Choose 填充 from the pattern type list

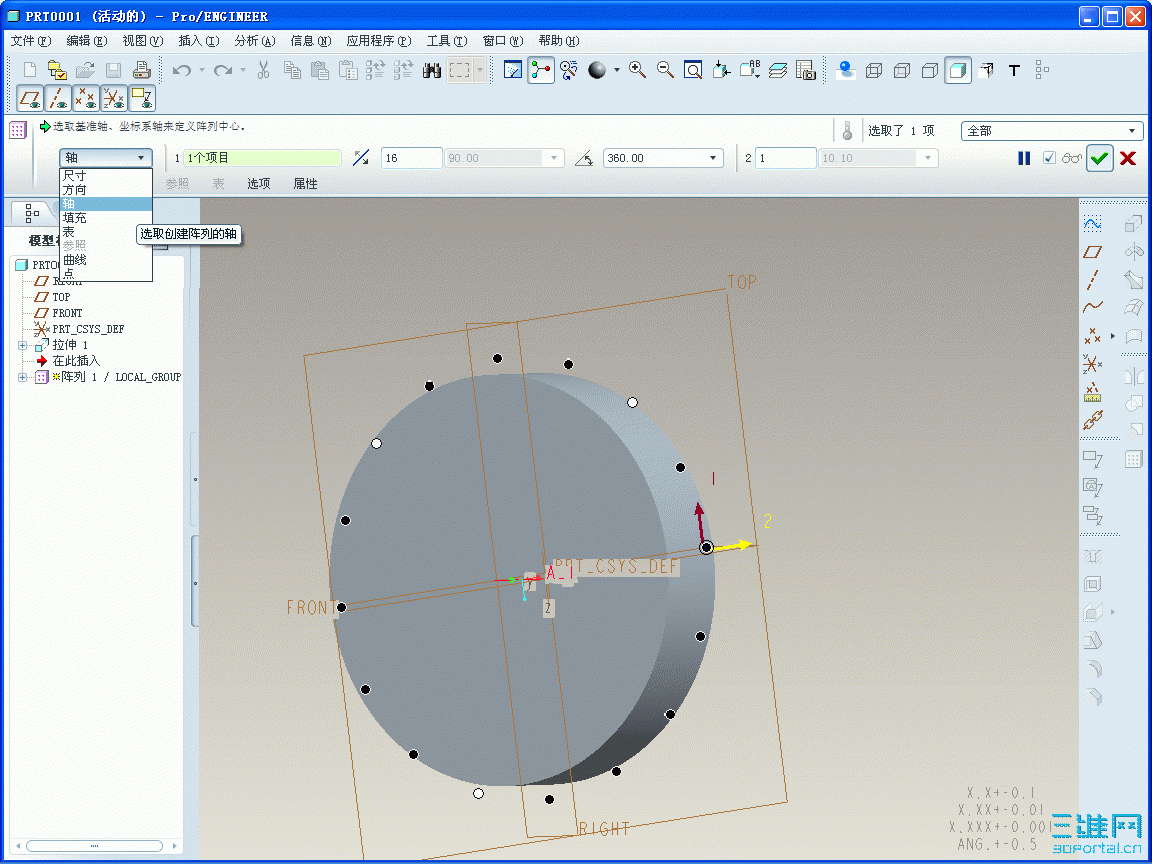click(75, 217)
